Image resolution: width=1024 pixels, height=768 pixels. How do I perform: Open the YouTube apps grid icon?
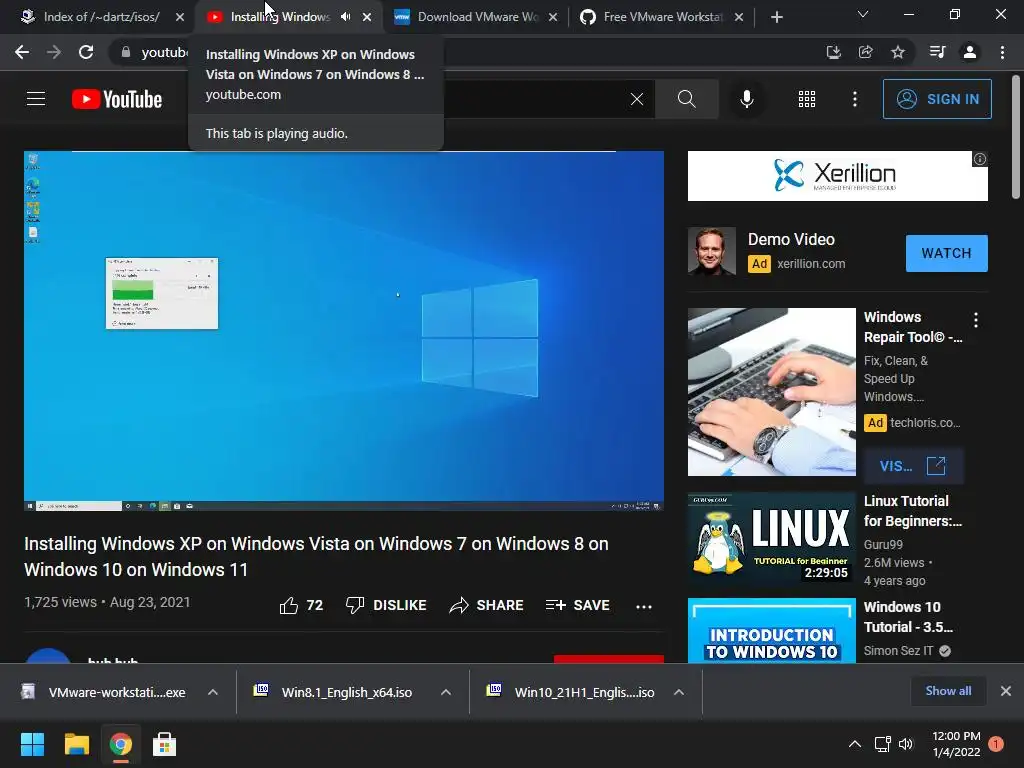(x=807, y=99)
